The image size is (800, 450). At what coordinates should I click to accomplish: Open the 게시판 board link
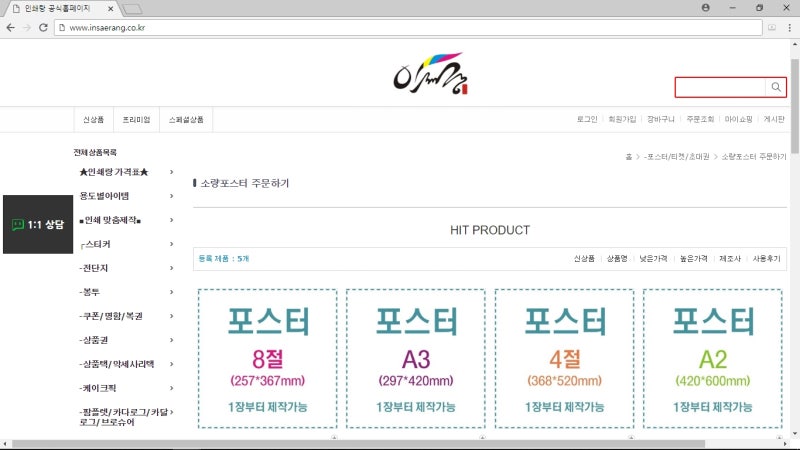tap(774, 119)
